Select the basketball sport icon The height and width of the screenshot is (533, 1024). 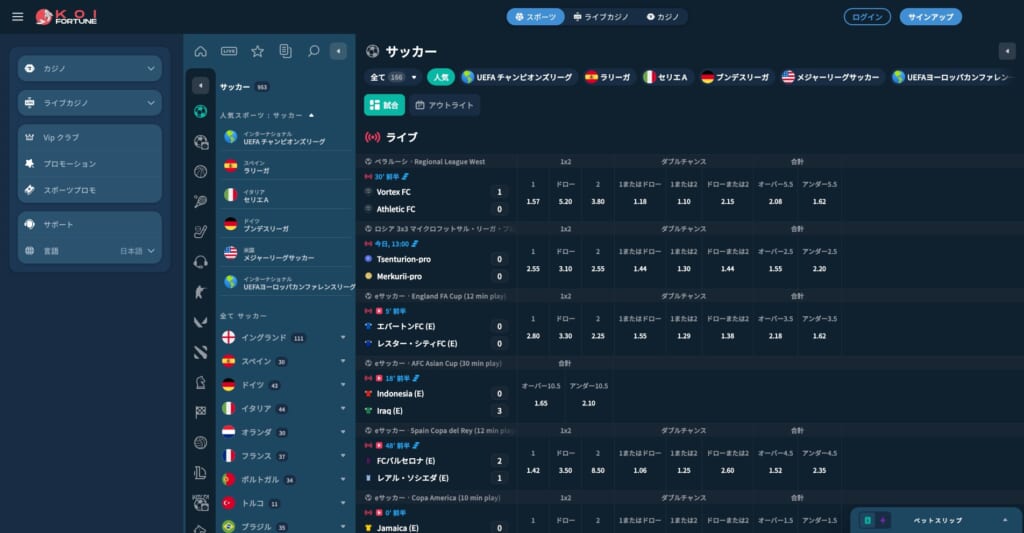200,172
